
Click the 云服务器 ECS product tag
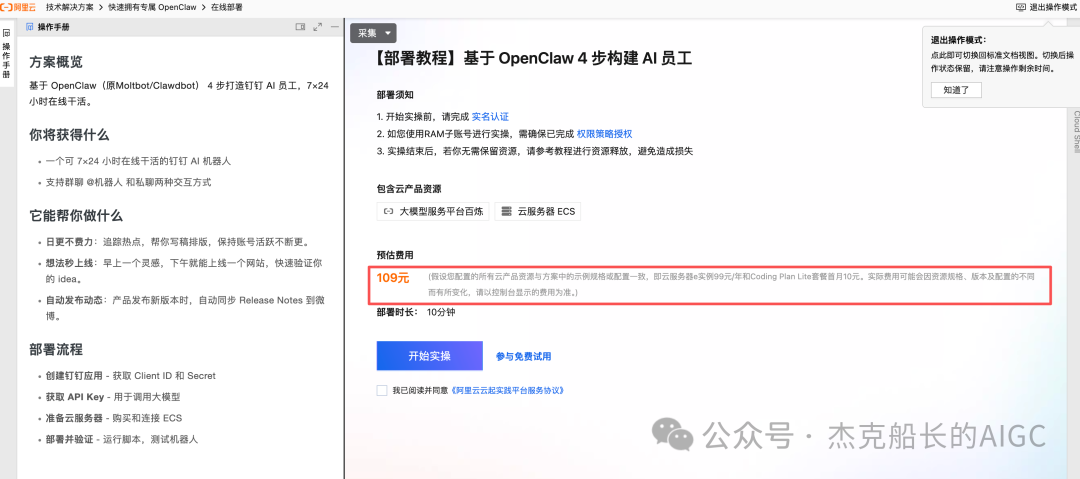point(538,212)
